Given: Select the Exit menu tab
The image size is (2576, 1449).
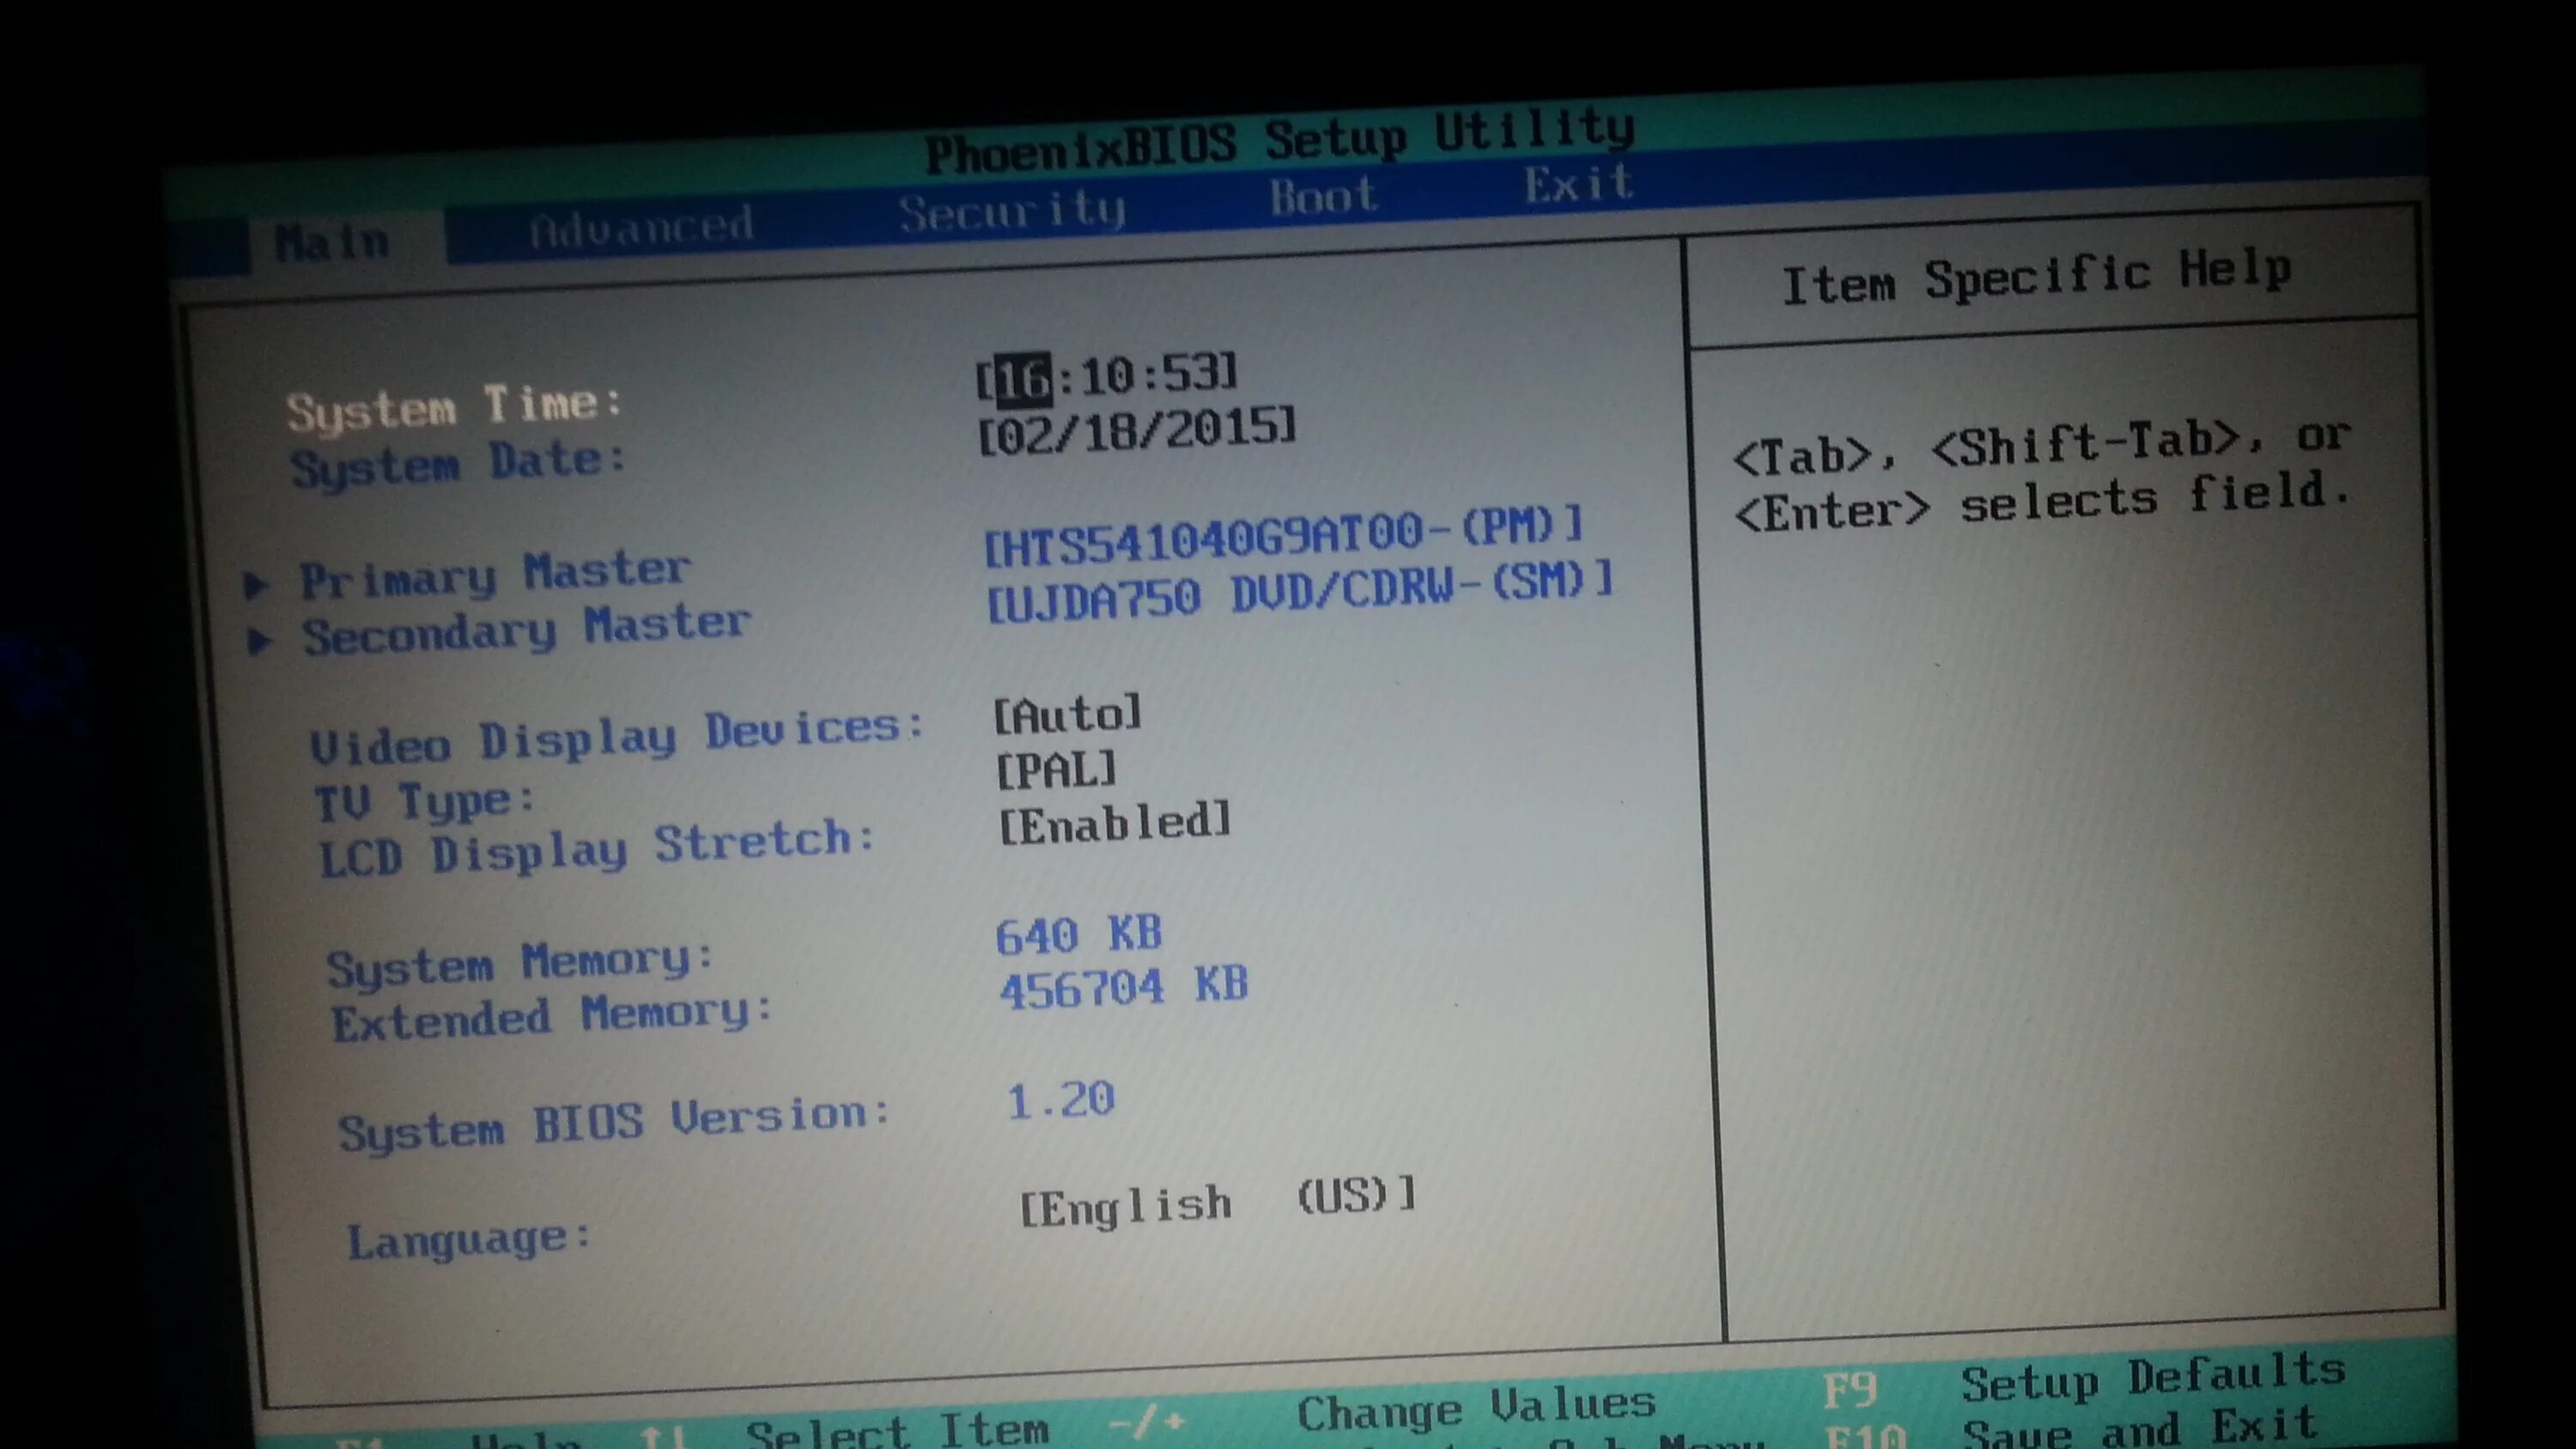Looking at the screenshot, I should pos(1579,184).
